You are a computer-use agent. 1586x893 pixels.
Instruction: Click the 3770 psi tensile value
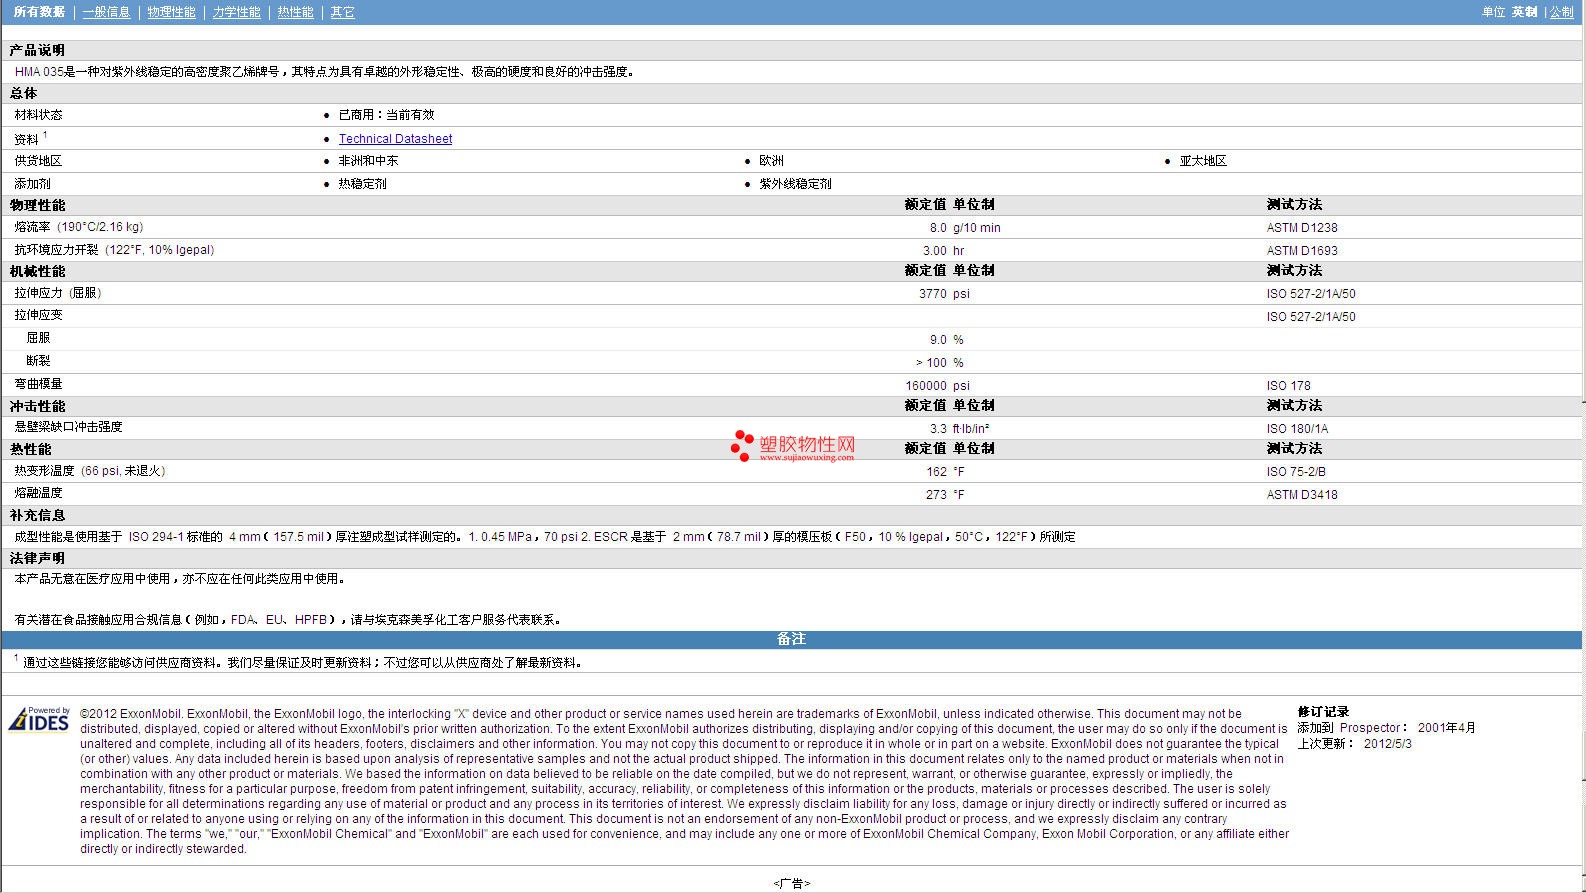click(x=944, y=294)
